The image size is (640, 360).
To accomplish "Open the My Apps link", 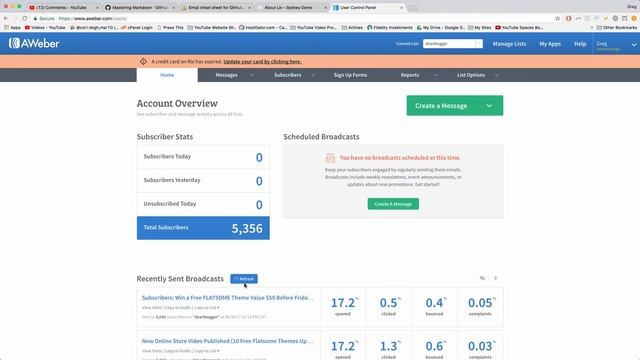I will coord(550,44).
